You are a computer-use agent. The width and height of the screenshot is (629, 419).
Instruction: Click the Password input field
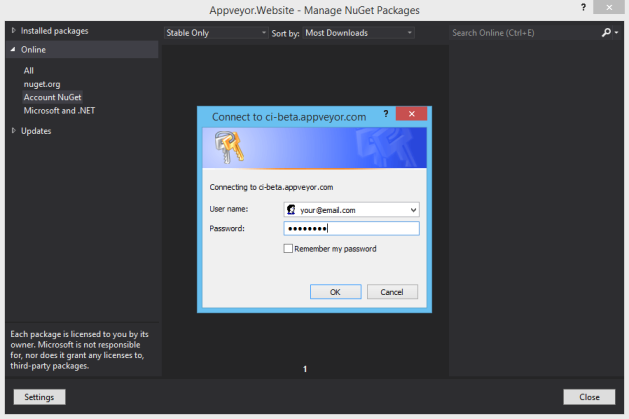351,229
